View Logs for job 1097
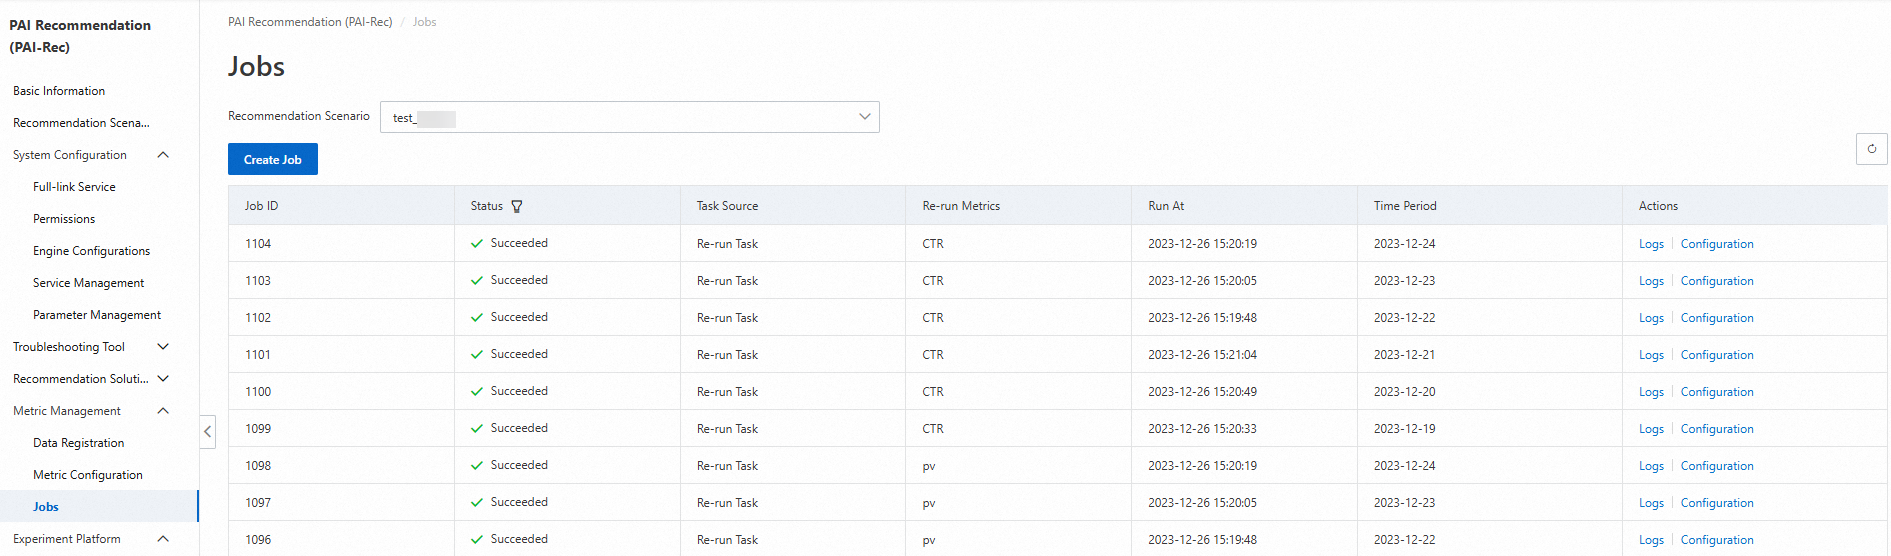Screen dimensions: 1891x556 [1651, 503]
